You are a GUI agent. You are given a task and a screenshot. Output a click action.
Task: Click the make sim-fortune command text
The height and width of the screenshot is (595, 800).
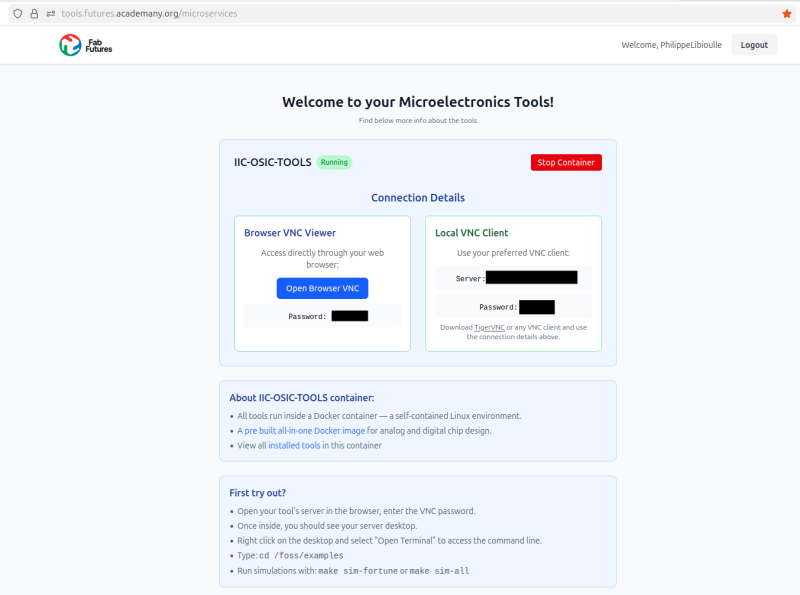[x=357, y=570]
